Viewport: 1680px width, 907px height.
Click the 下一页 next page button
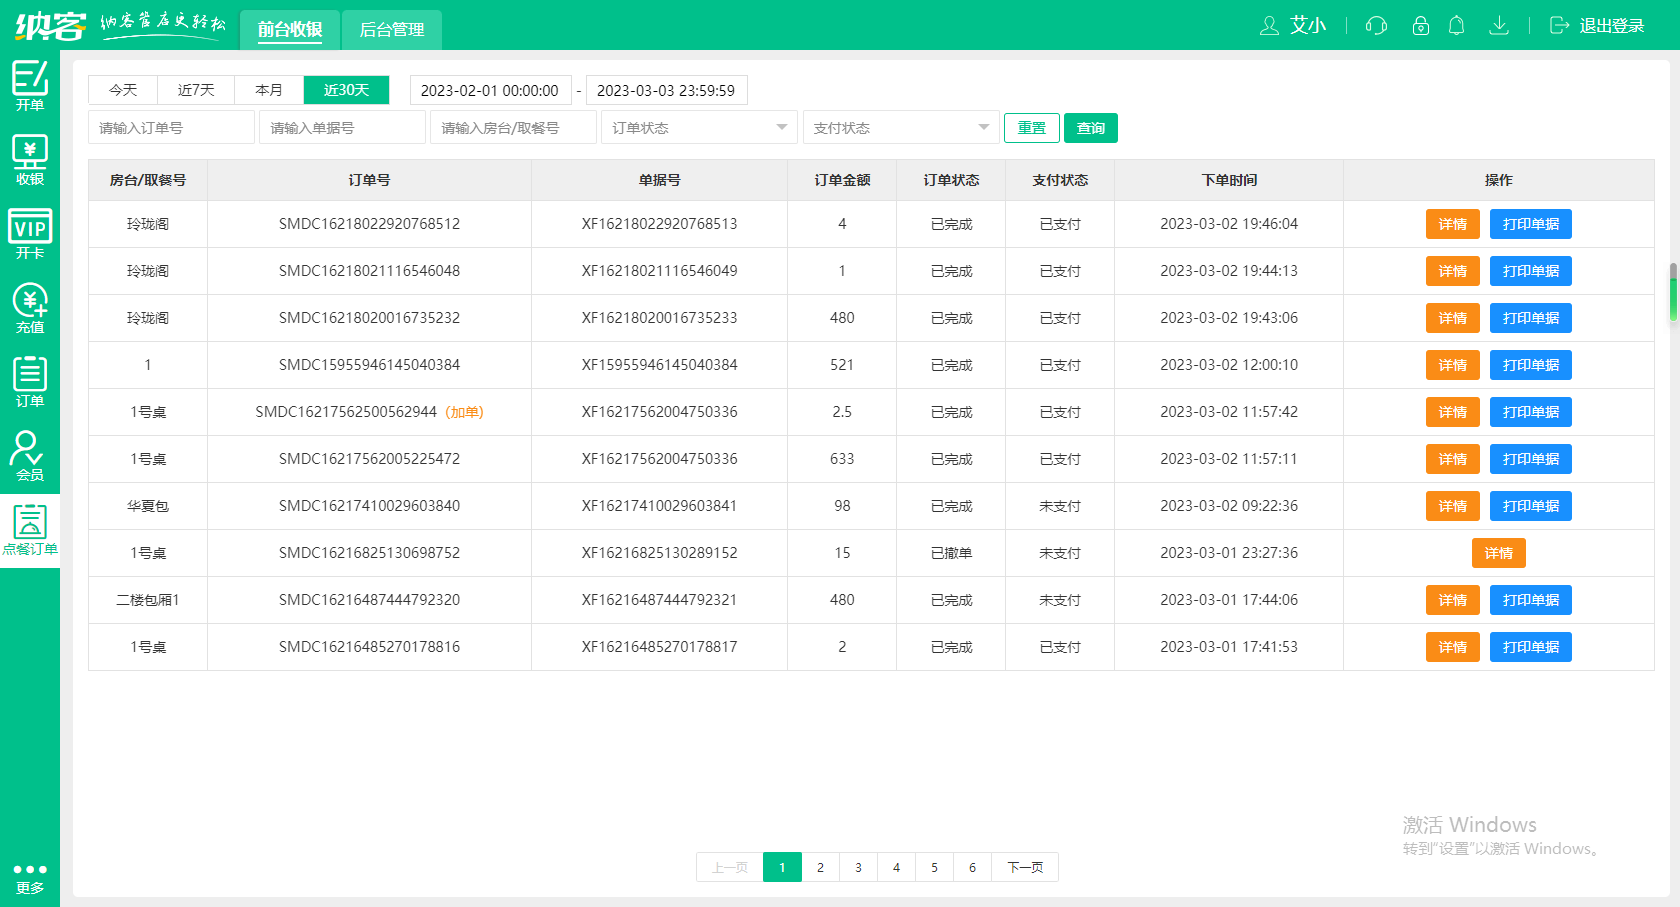click(x=1025, y=867)
